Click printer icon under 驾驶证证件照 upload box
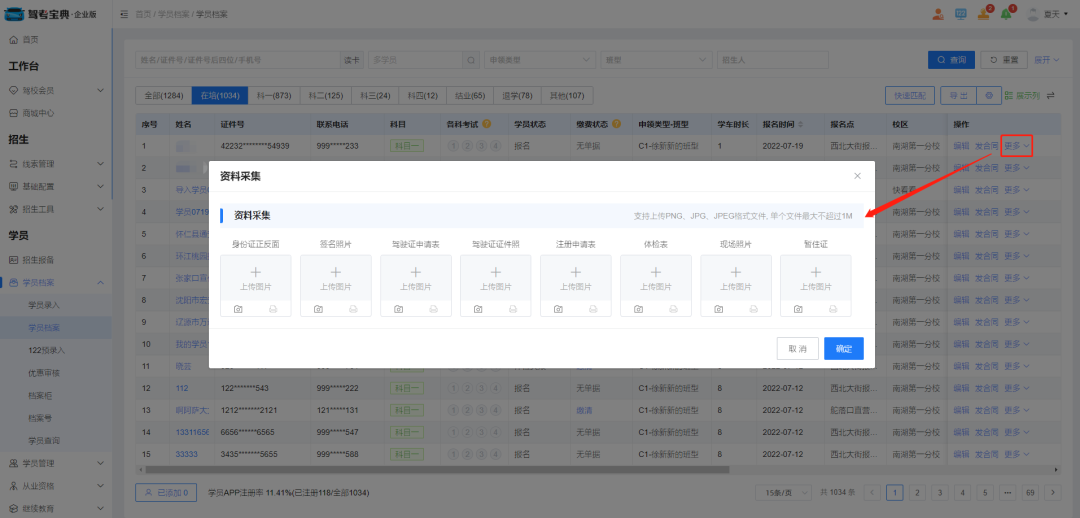Image resolution: width=1080 pixels, height=518 pixels. pos(513,309)
